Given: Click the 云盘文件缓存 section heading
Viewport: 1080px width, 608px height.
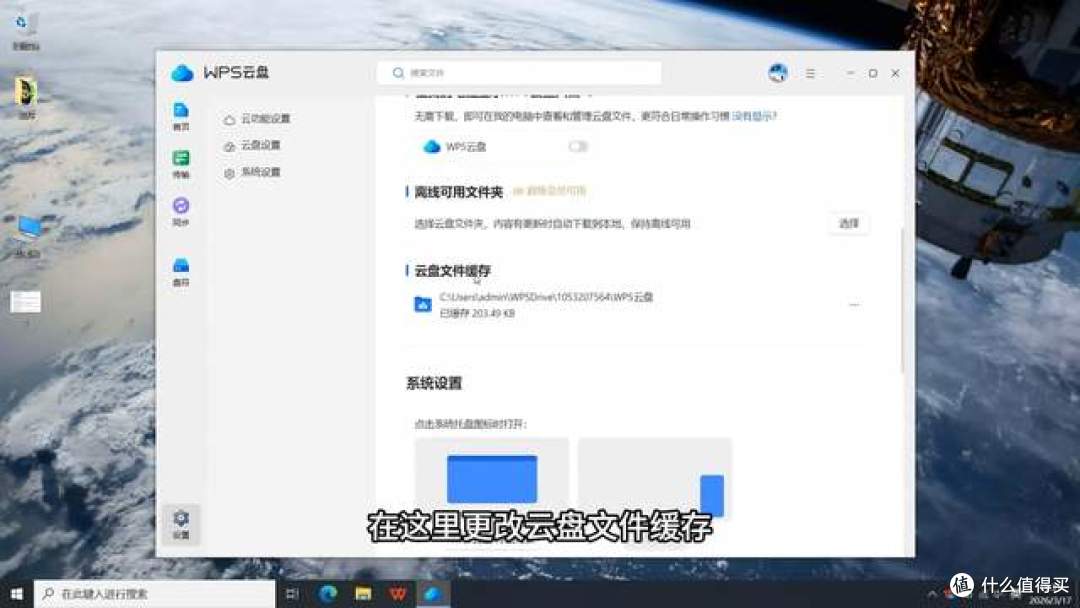Looking at the screenshot, I should coord(452,271).
